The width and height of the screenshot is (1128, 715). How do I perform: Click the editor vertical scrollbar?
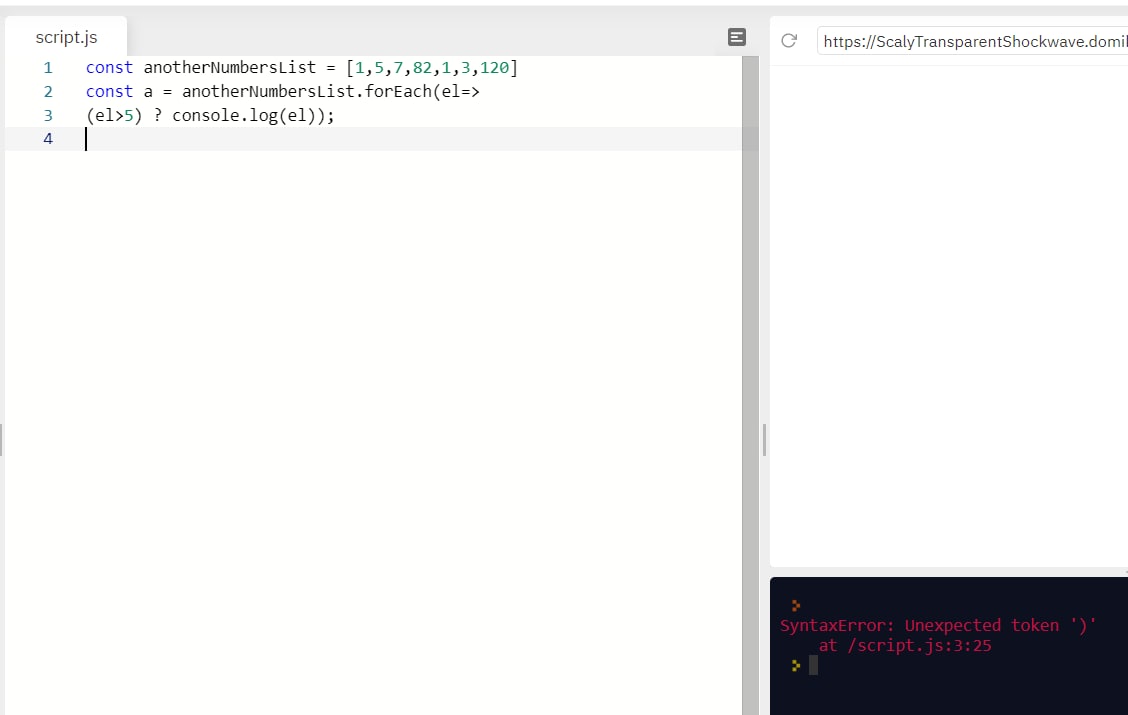(x=750, y=386)
